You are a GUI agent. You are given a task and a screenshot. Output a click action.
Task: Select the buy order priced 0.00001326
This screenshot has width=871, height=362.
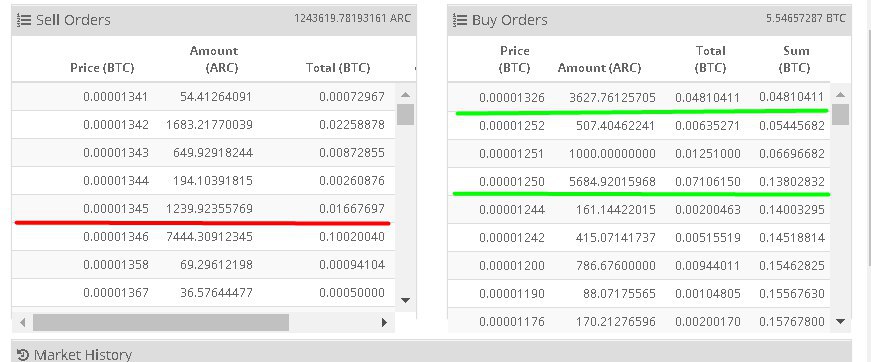(639, 97)
